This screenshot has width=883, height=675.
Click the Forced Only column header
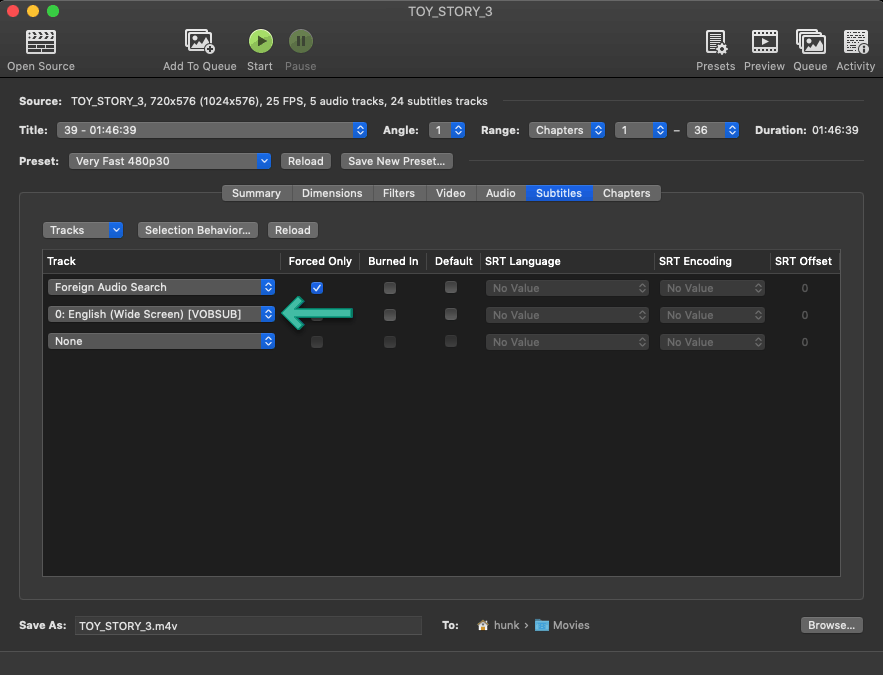pos(320,261)
